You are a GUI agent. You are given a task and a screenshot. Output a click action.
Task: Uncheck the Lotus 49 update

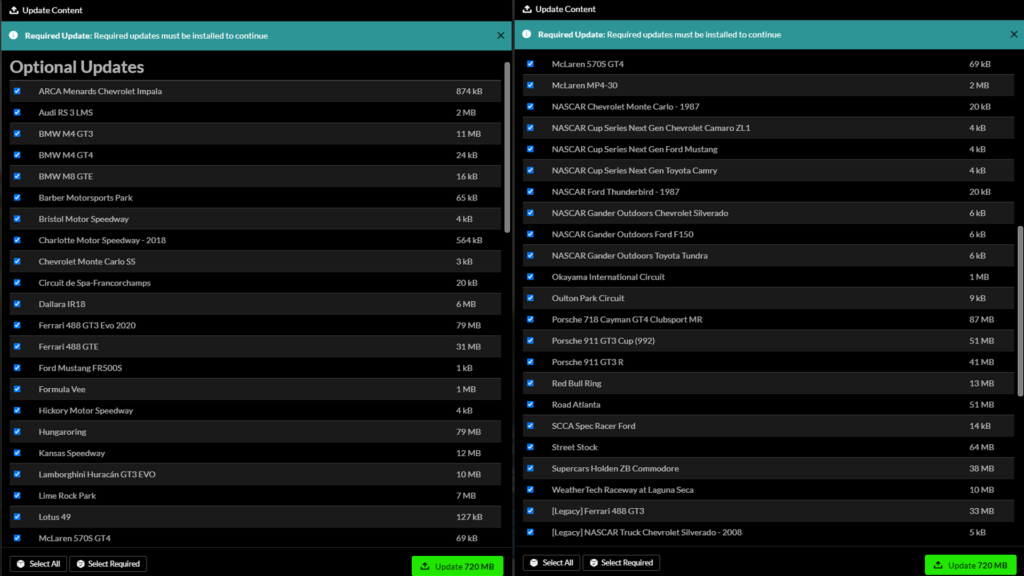pyautogui.click(x=17, y=517)
